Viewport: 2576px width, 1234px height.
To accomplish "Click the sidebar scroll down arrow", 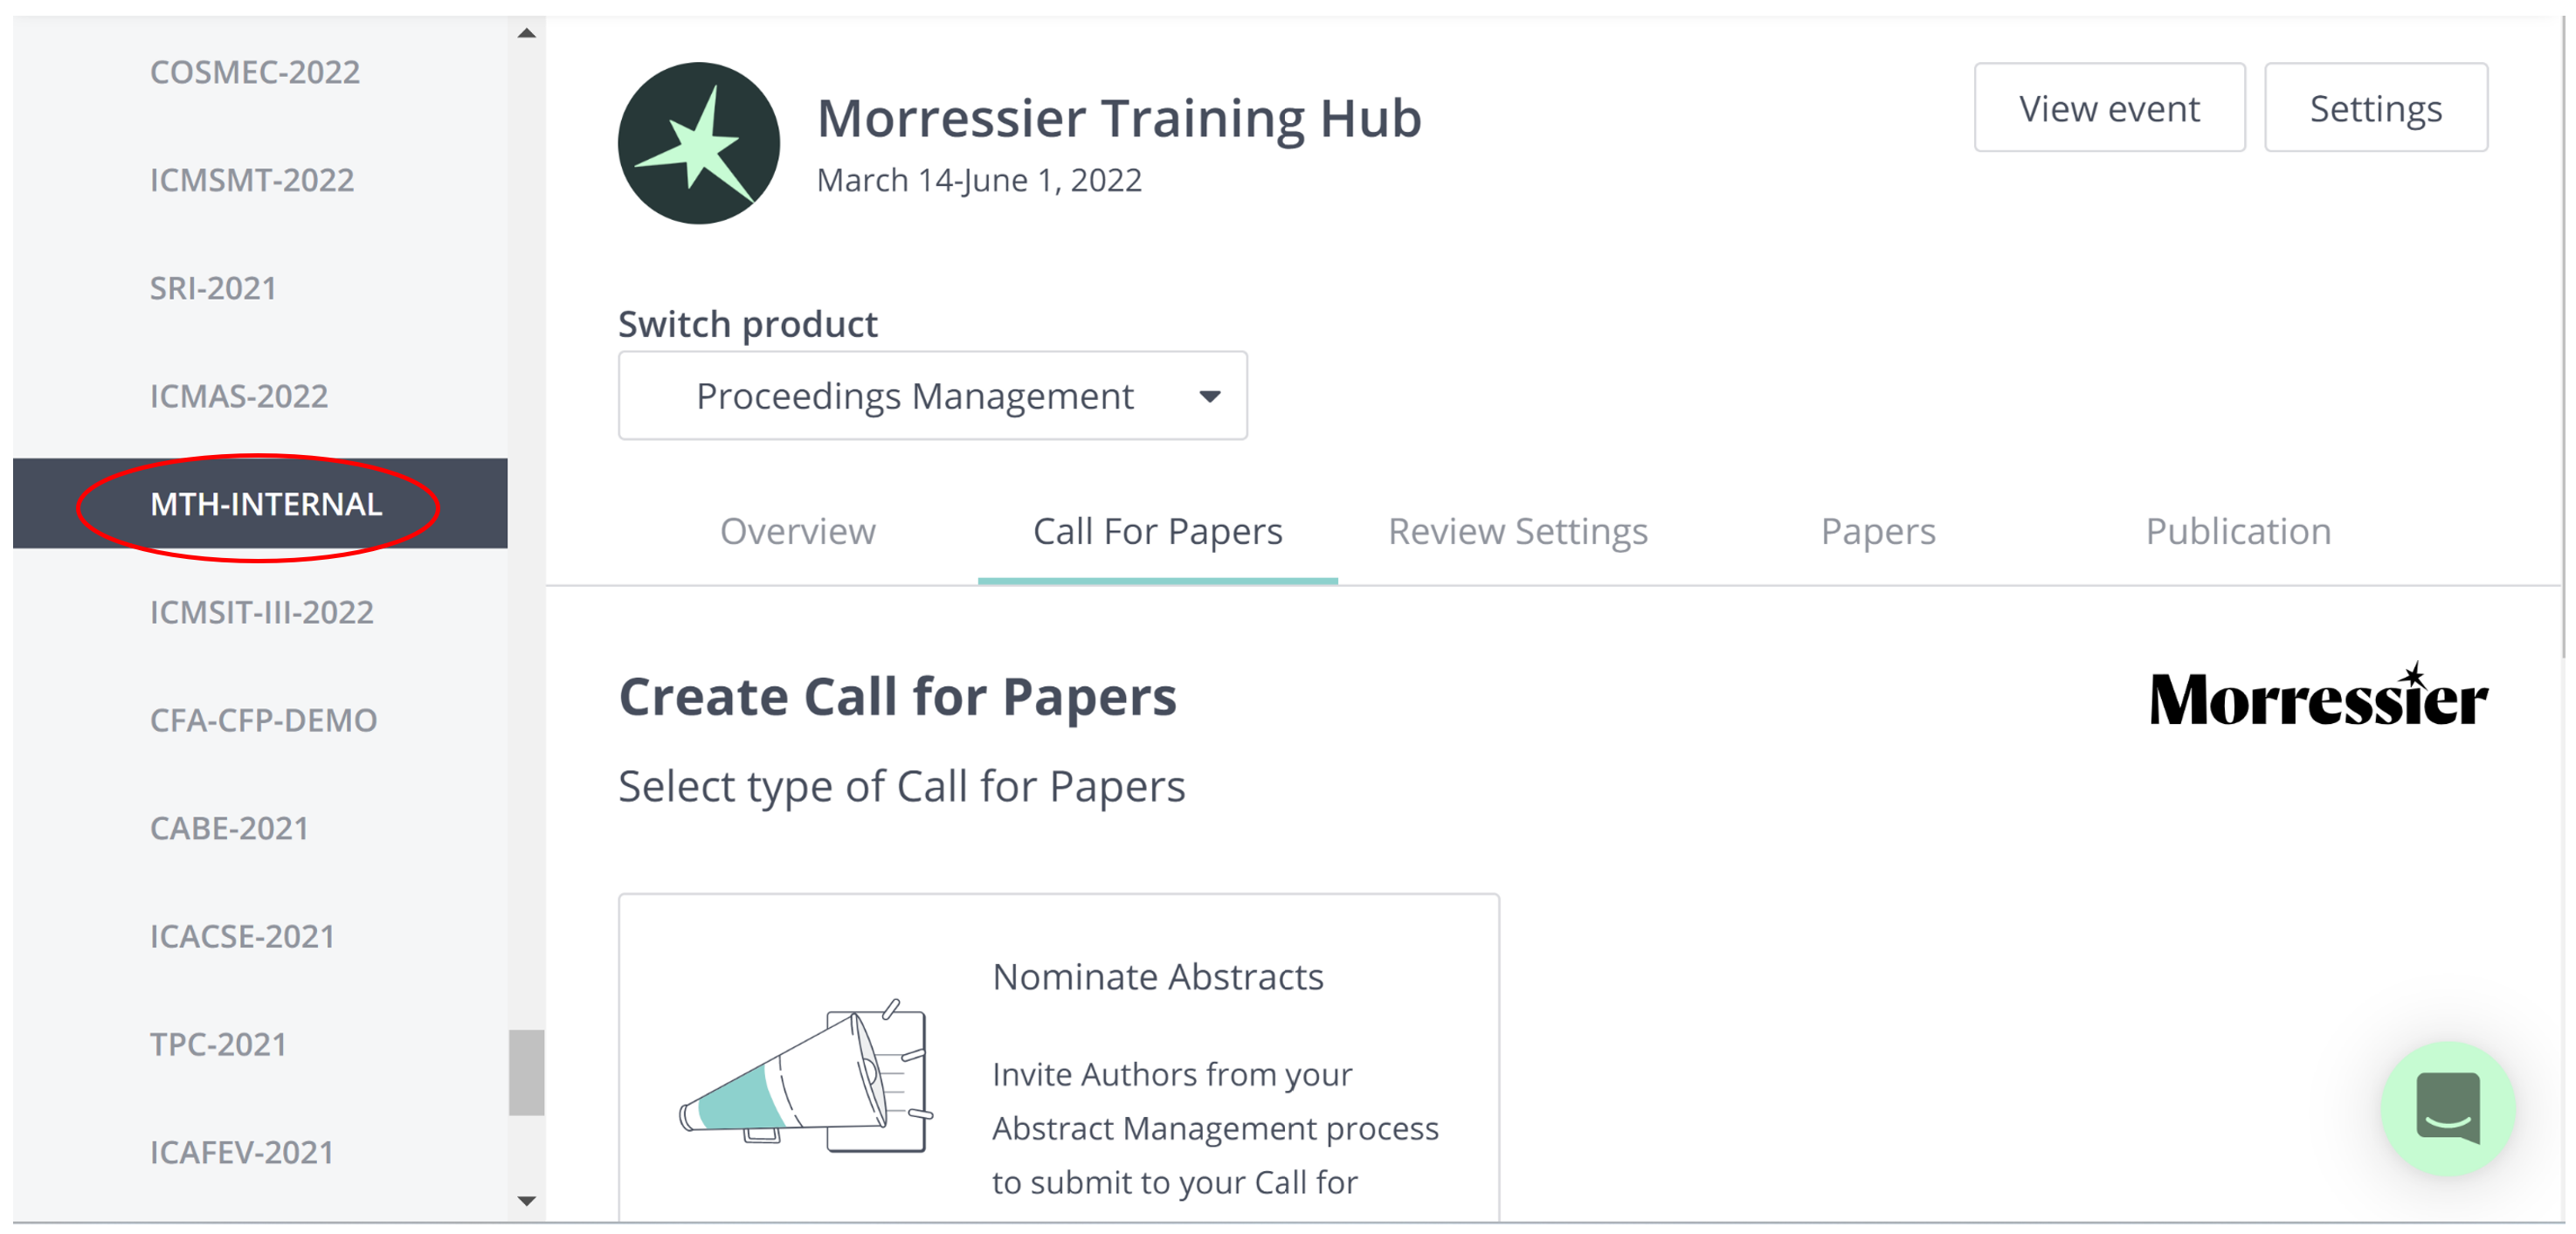I will (526, 1201).
